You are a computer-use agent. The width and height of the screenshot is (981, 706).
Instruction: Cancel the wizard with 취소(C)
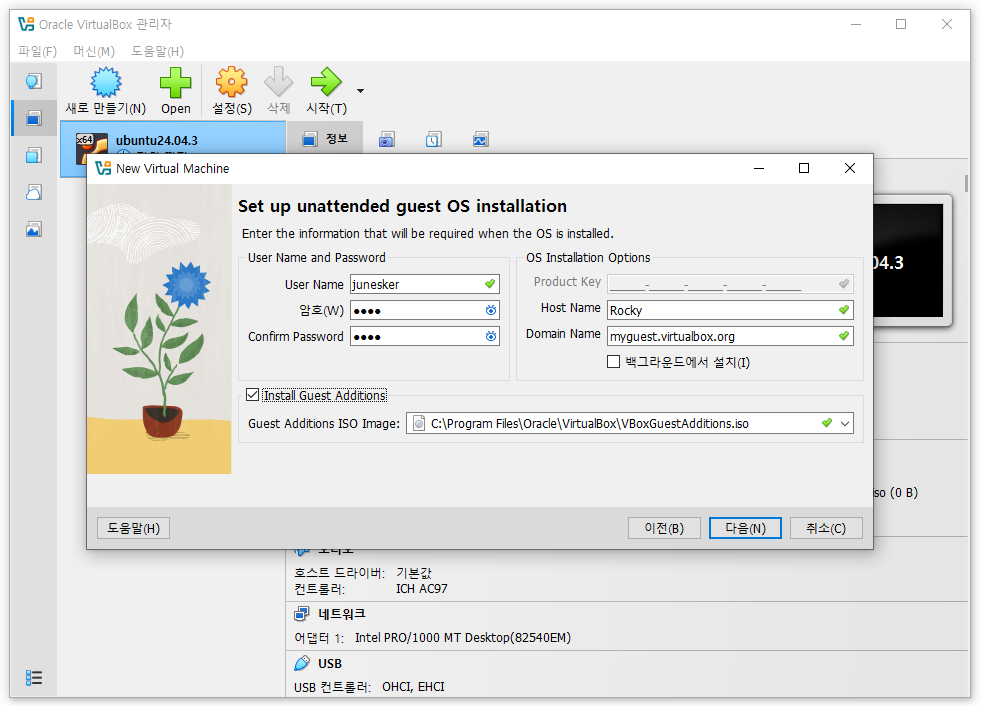tap(826, 528)
